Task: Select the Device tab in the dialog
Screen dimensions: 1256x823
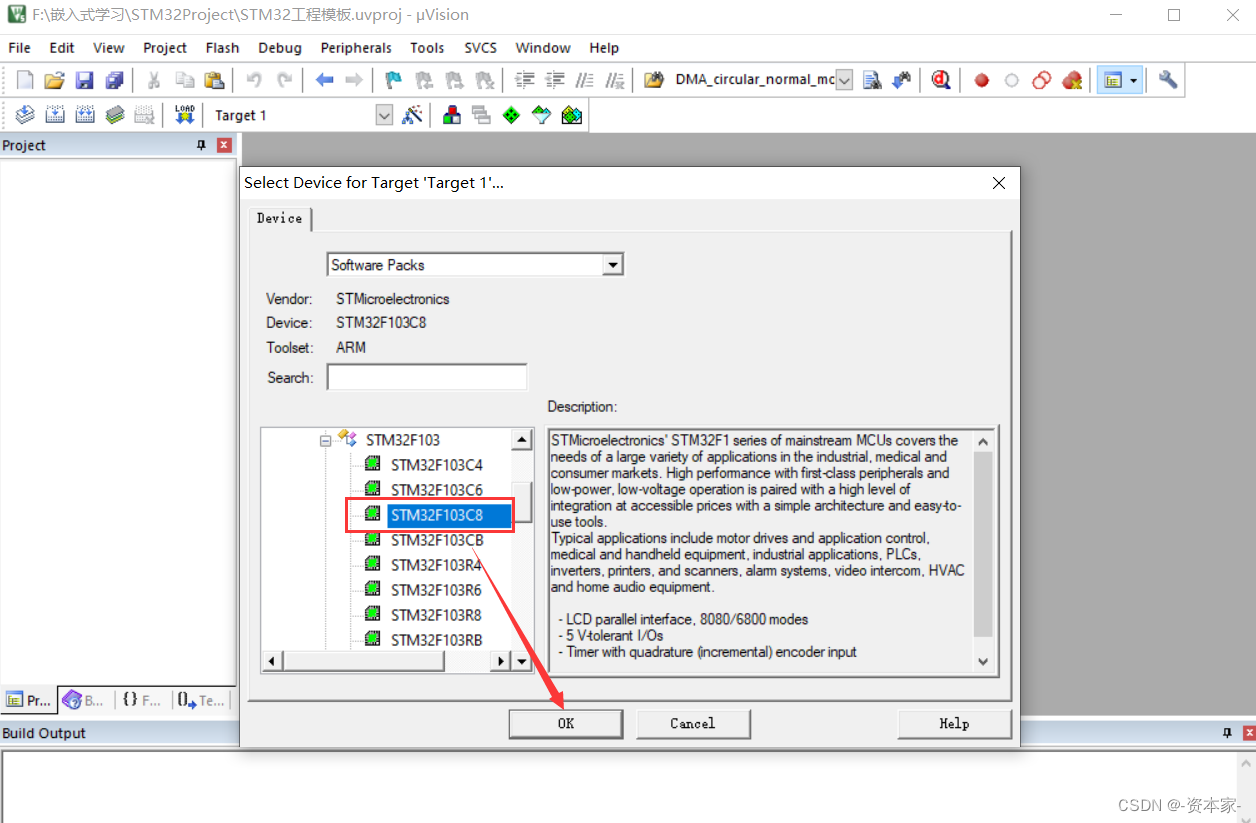Action: pos(280,218)
